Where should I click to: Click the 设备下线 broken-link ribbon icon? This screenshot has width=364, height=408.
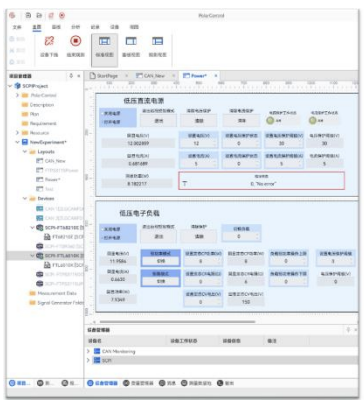tap(49, 41)
